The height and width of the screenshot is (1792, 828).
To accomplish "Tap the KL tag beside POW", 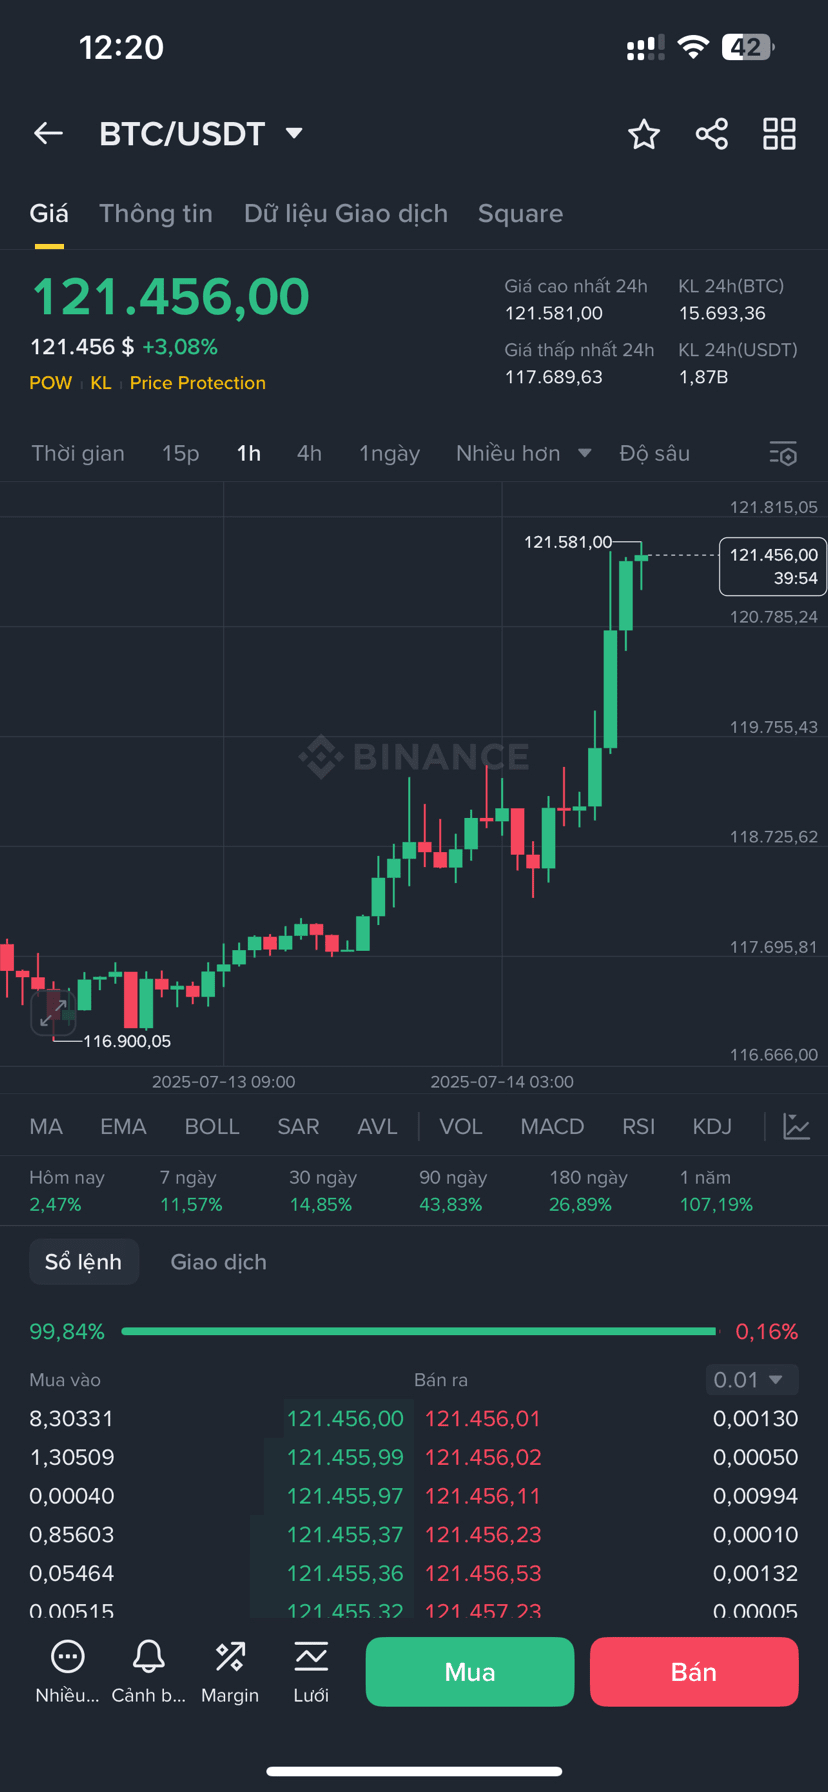I will click(101, 383).
